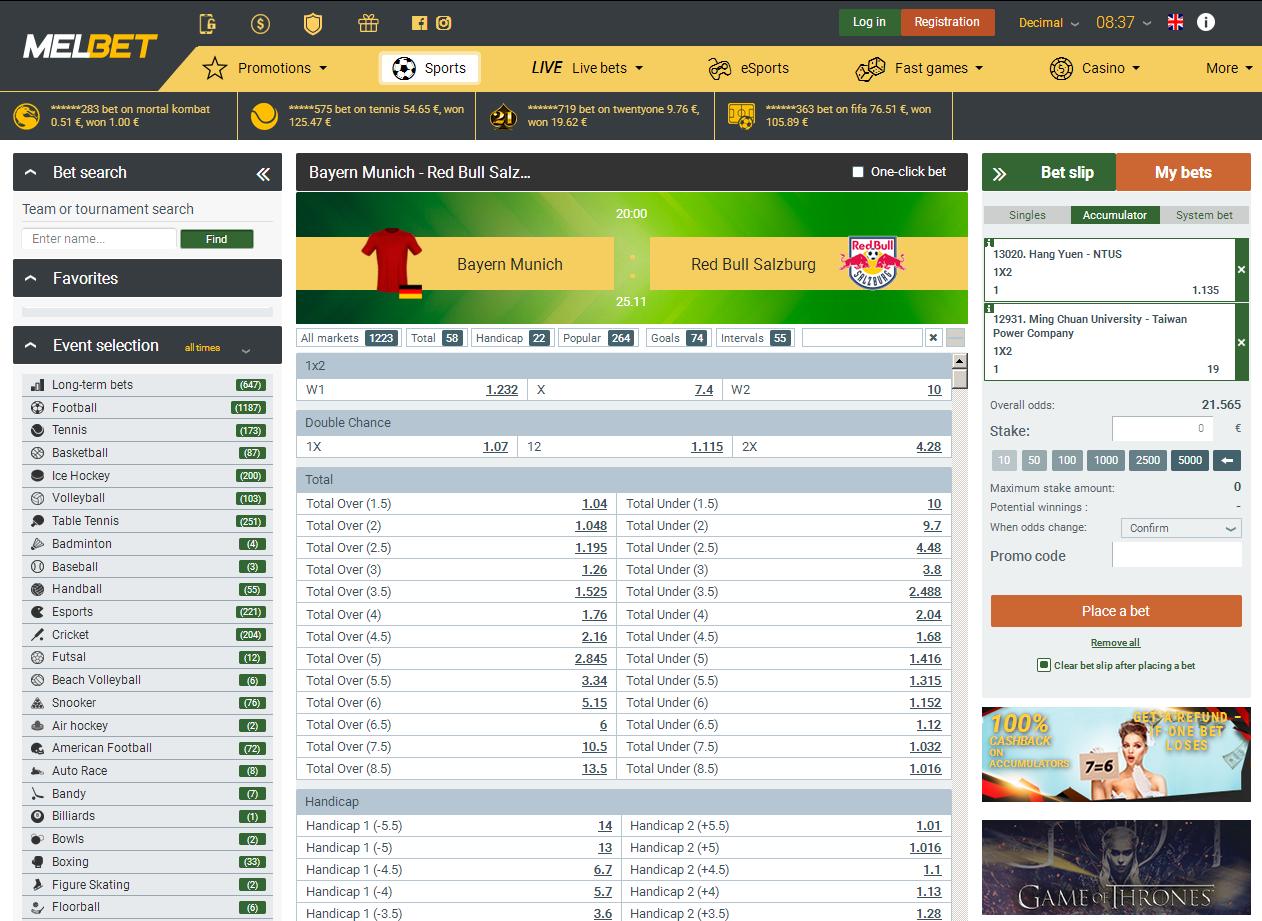Click the team or tournament search field
This screenshot has width=1262, height=921.
[99, 239]
